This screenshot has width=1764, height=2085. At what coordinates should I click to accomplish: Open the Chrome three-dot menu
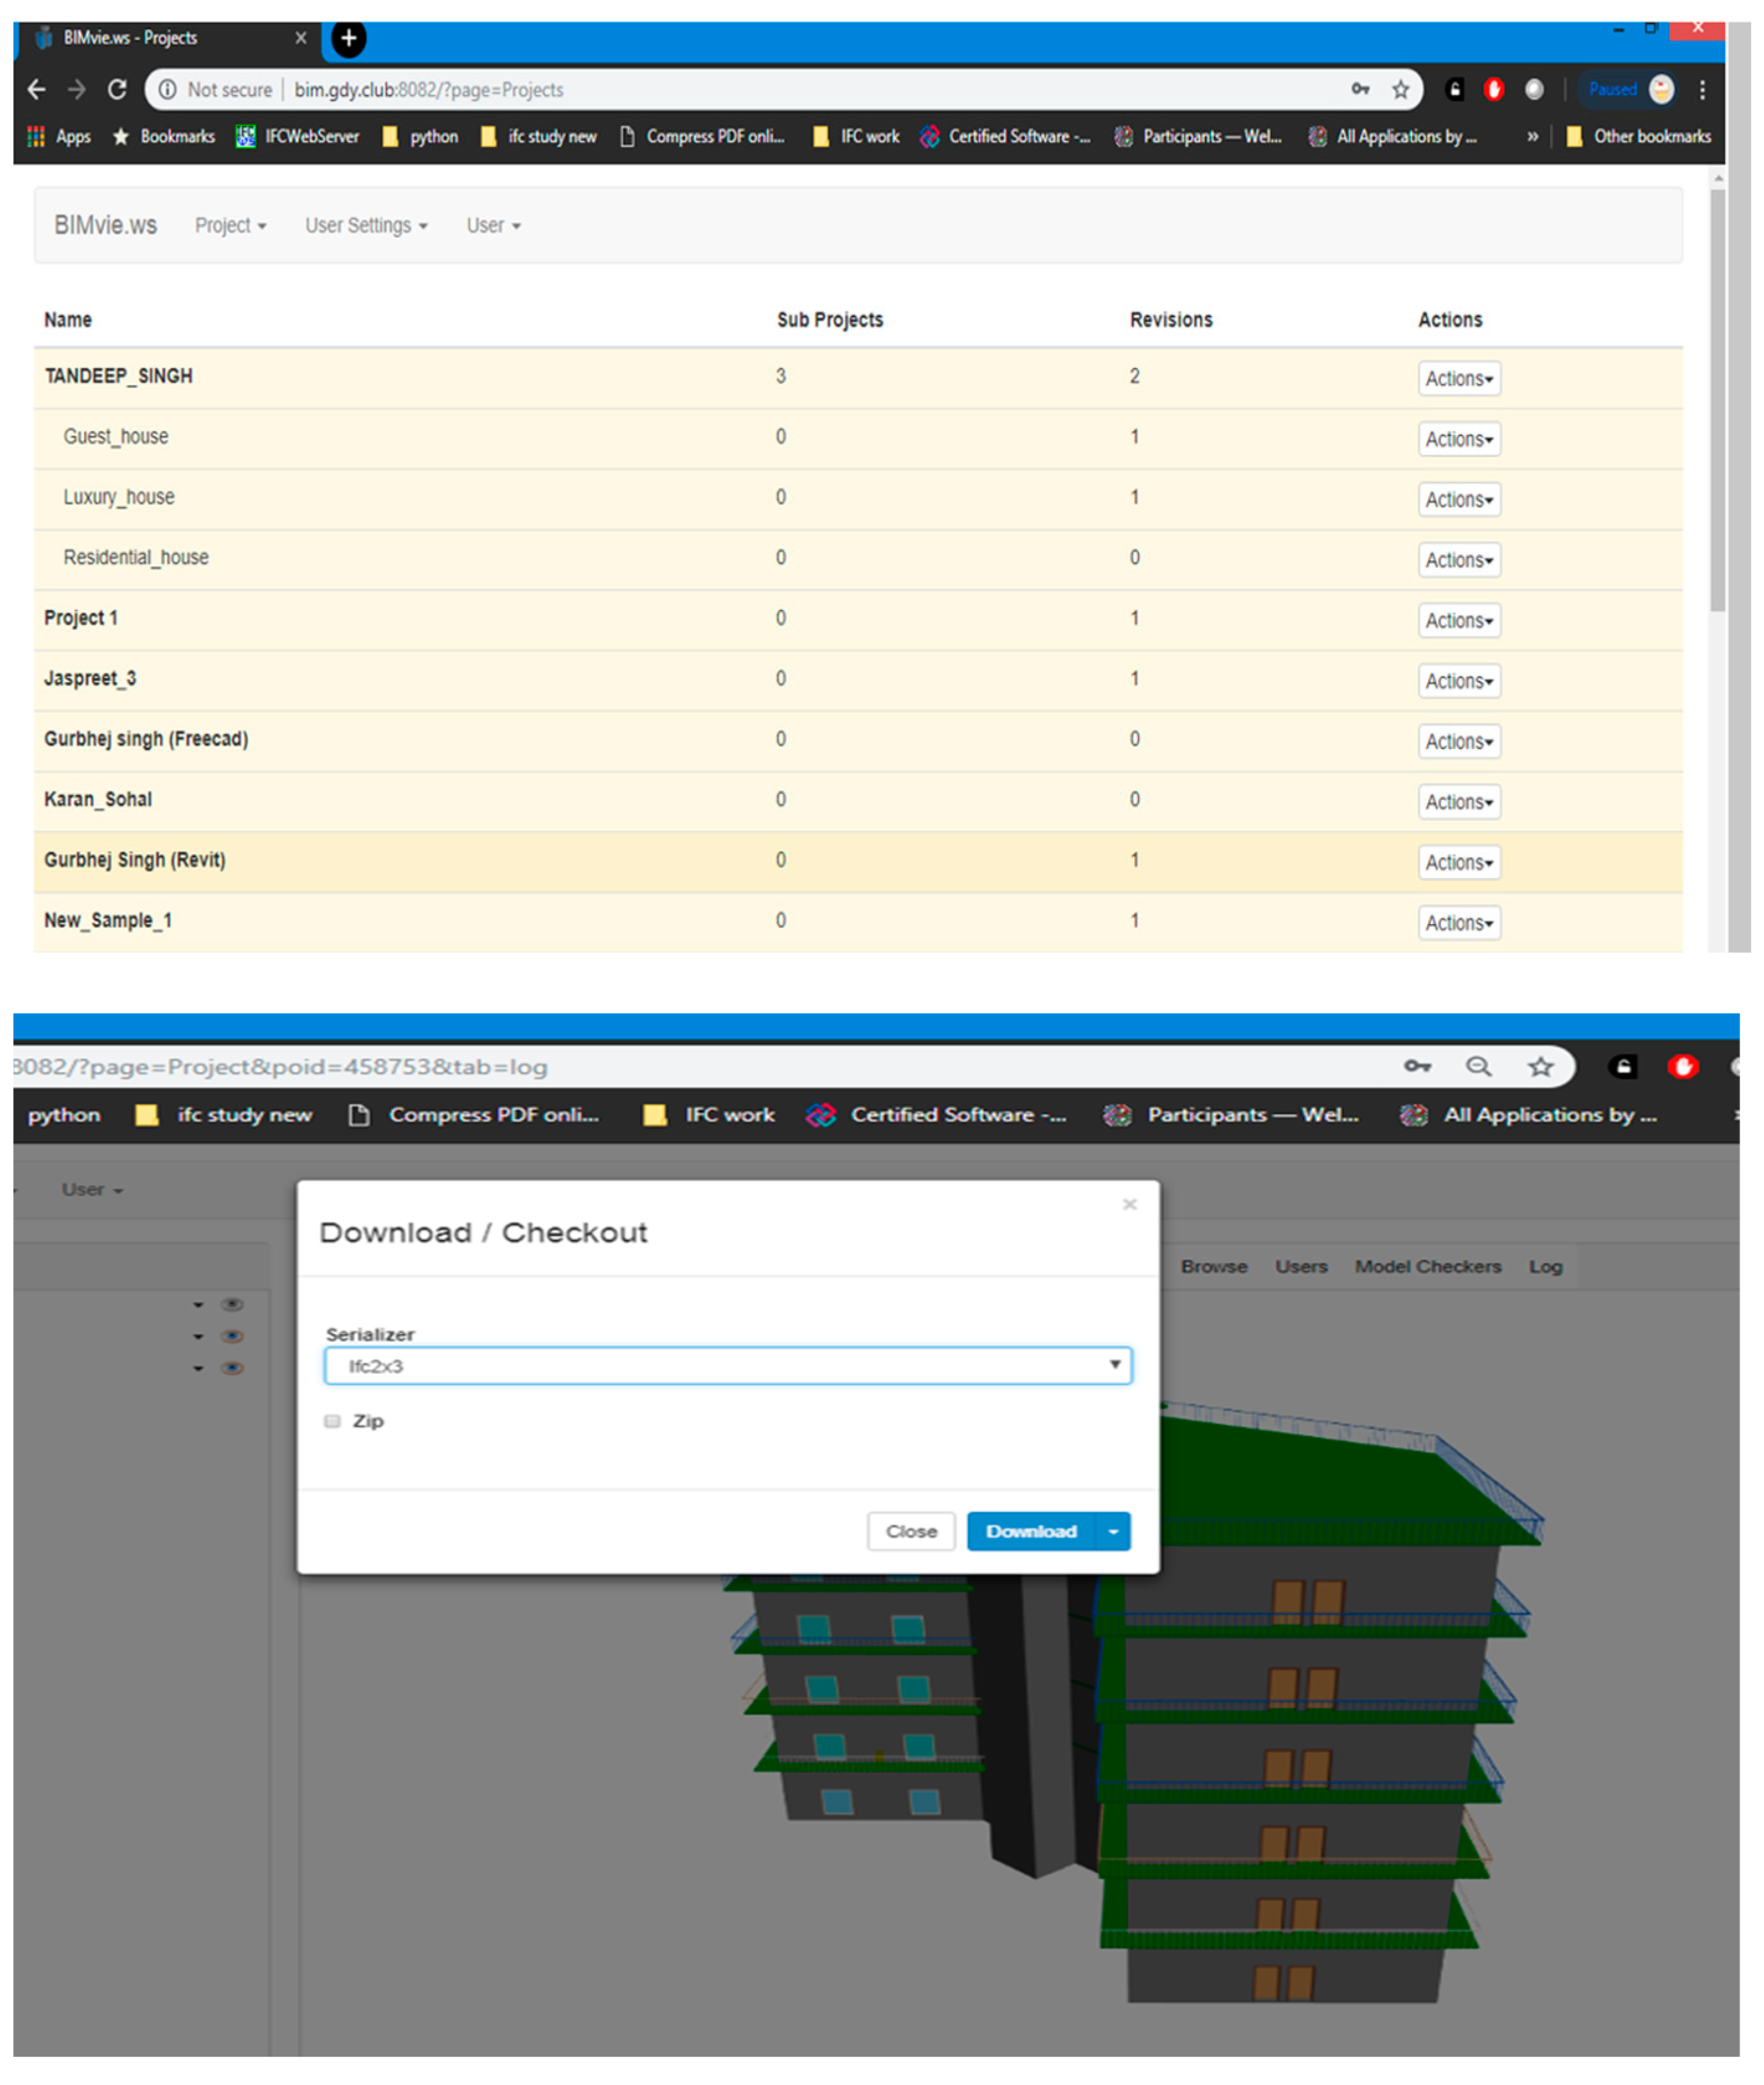[x=1702, y=89]
